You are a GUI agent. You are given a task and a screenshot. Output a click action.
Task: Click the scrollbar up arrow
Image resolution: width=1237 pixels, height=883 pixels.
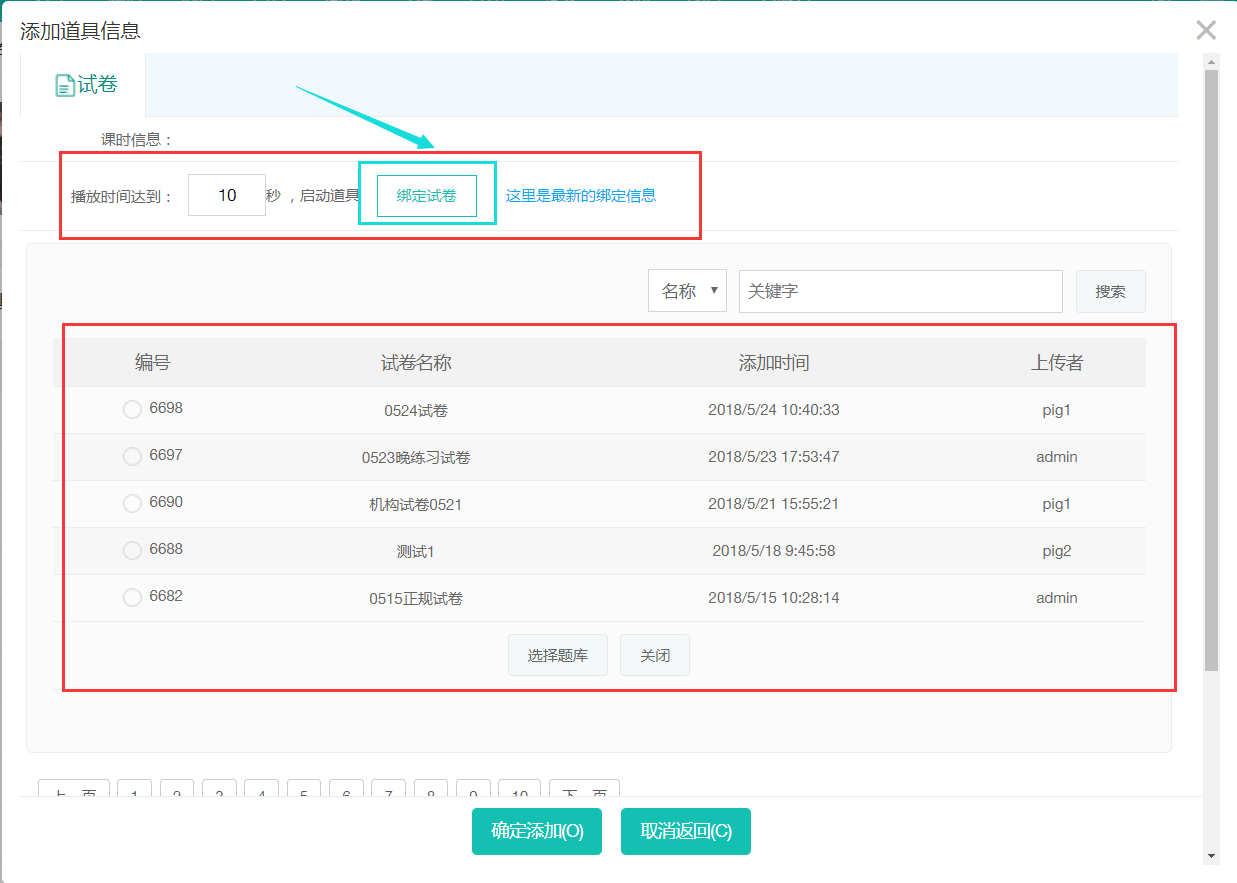1211,62
